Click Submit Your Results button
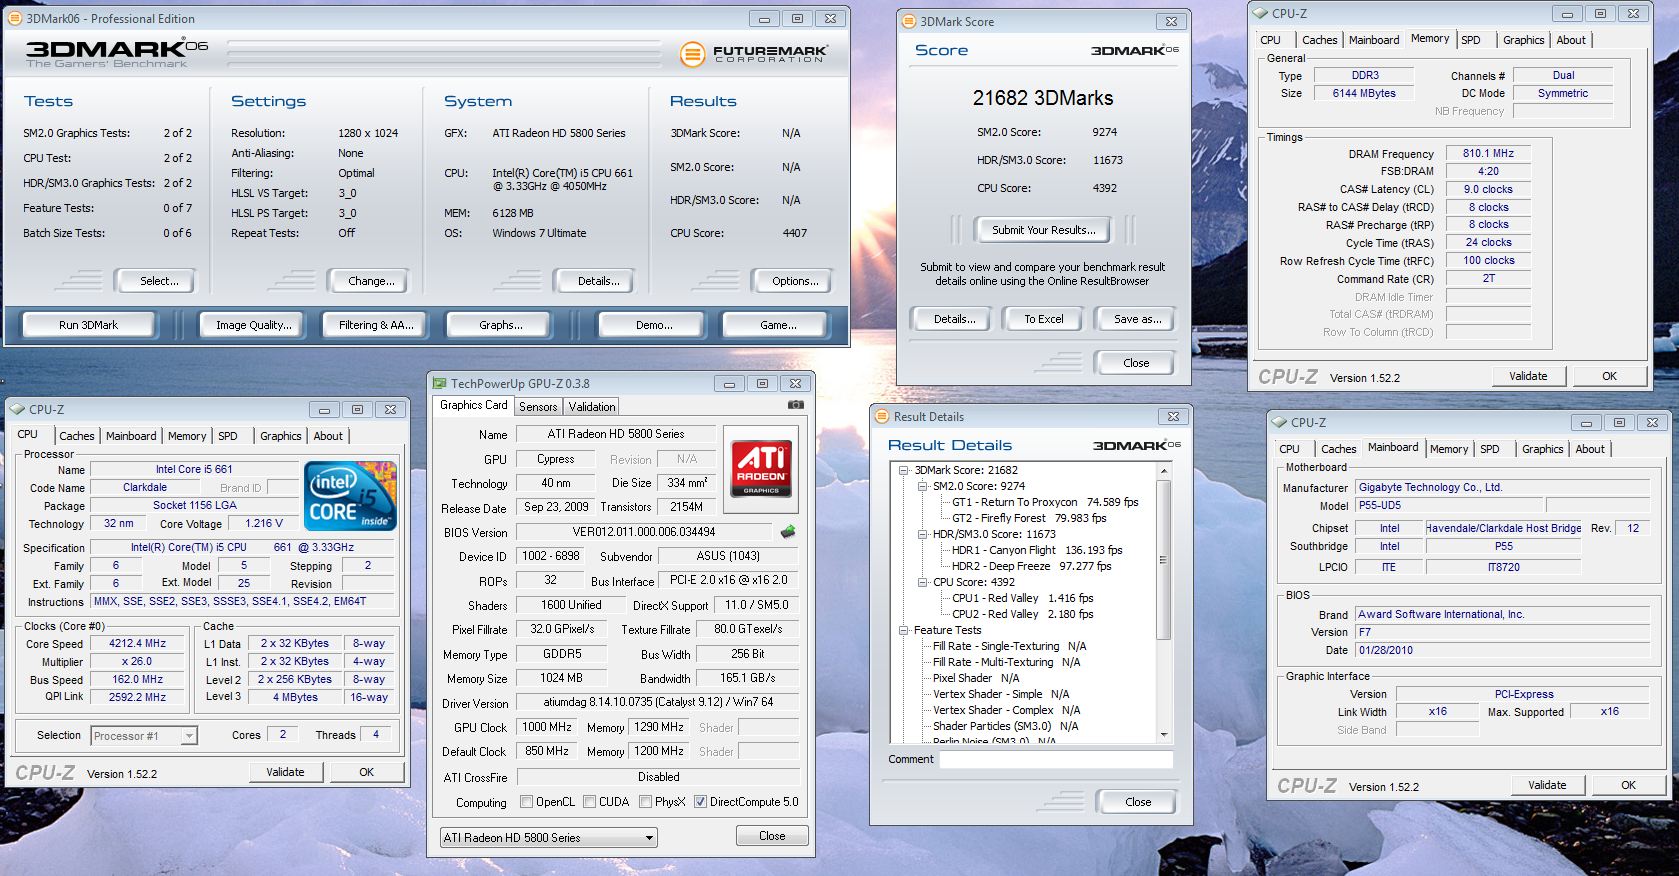The width and height of the screenshot is (1679, 876). point(1043,230)
